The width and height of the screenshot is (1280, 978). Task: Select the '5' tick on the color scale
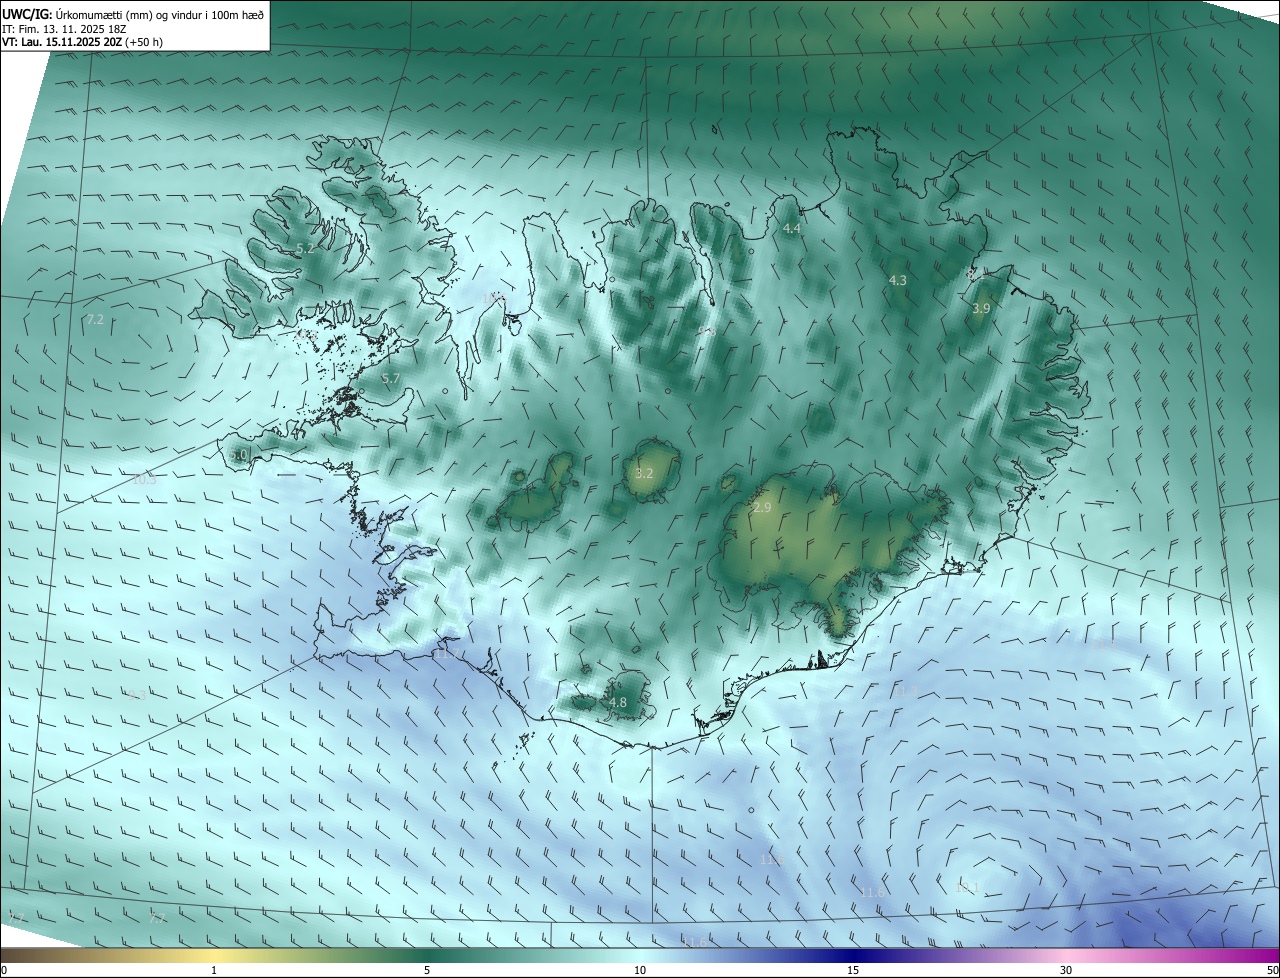pyautogui.click(x=427, y=970)
